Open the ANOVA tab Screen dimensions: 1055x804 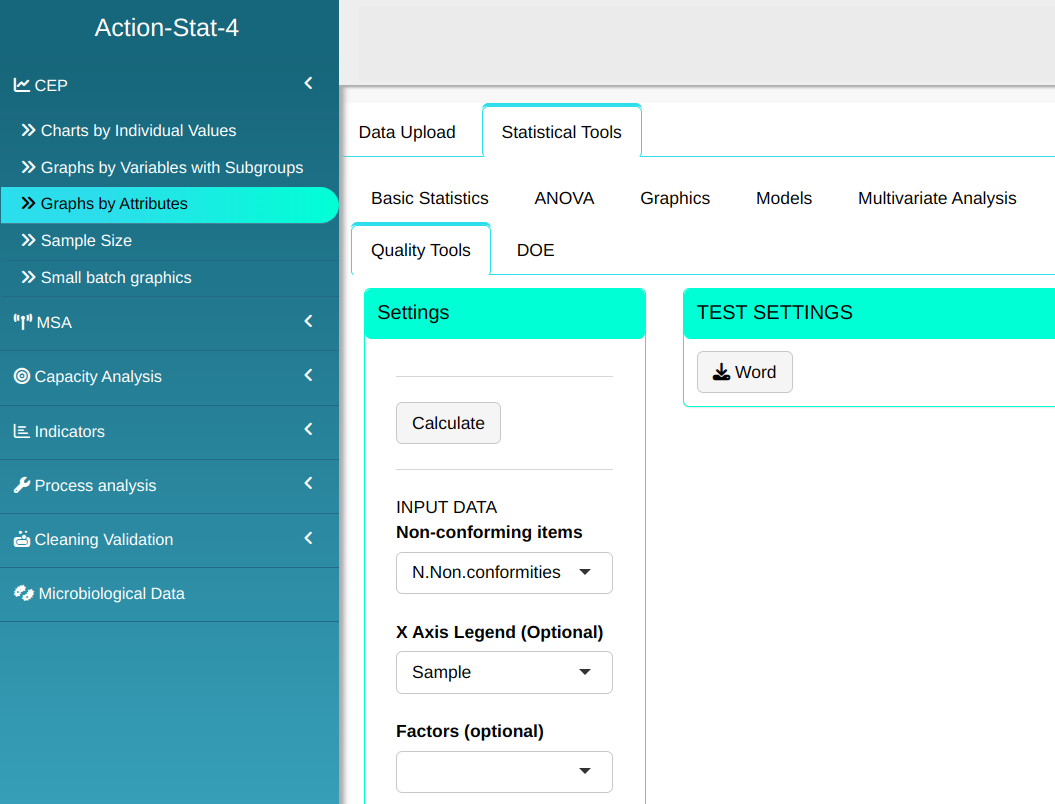pyautogui.click(x=564, y=198)
